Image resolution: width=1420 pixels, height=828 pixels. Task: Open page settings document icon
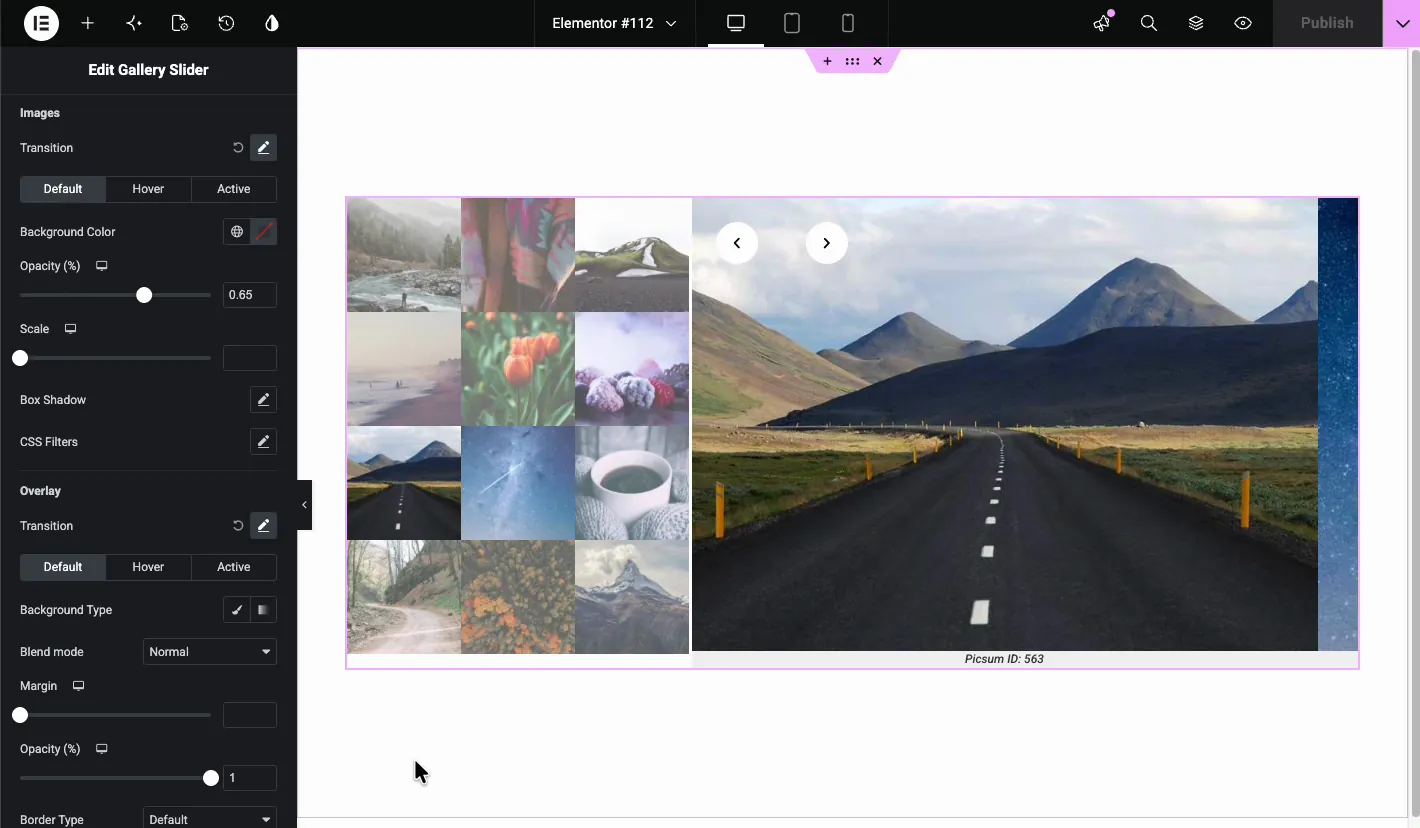point(180,23)
